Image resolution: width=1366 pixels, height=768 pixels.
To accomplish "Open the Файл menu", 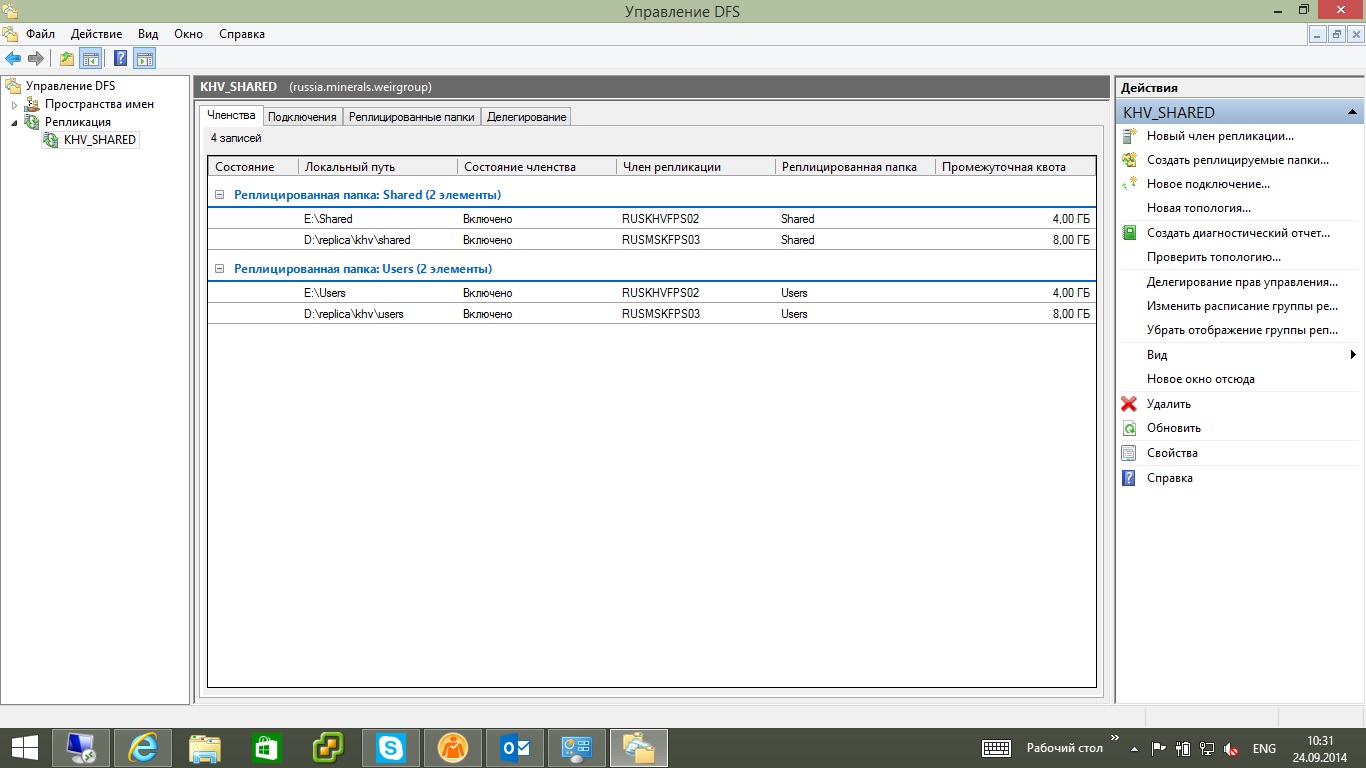I will coord(40,34).
